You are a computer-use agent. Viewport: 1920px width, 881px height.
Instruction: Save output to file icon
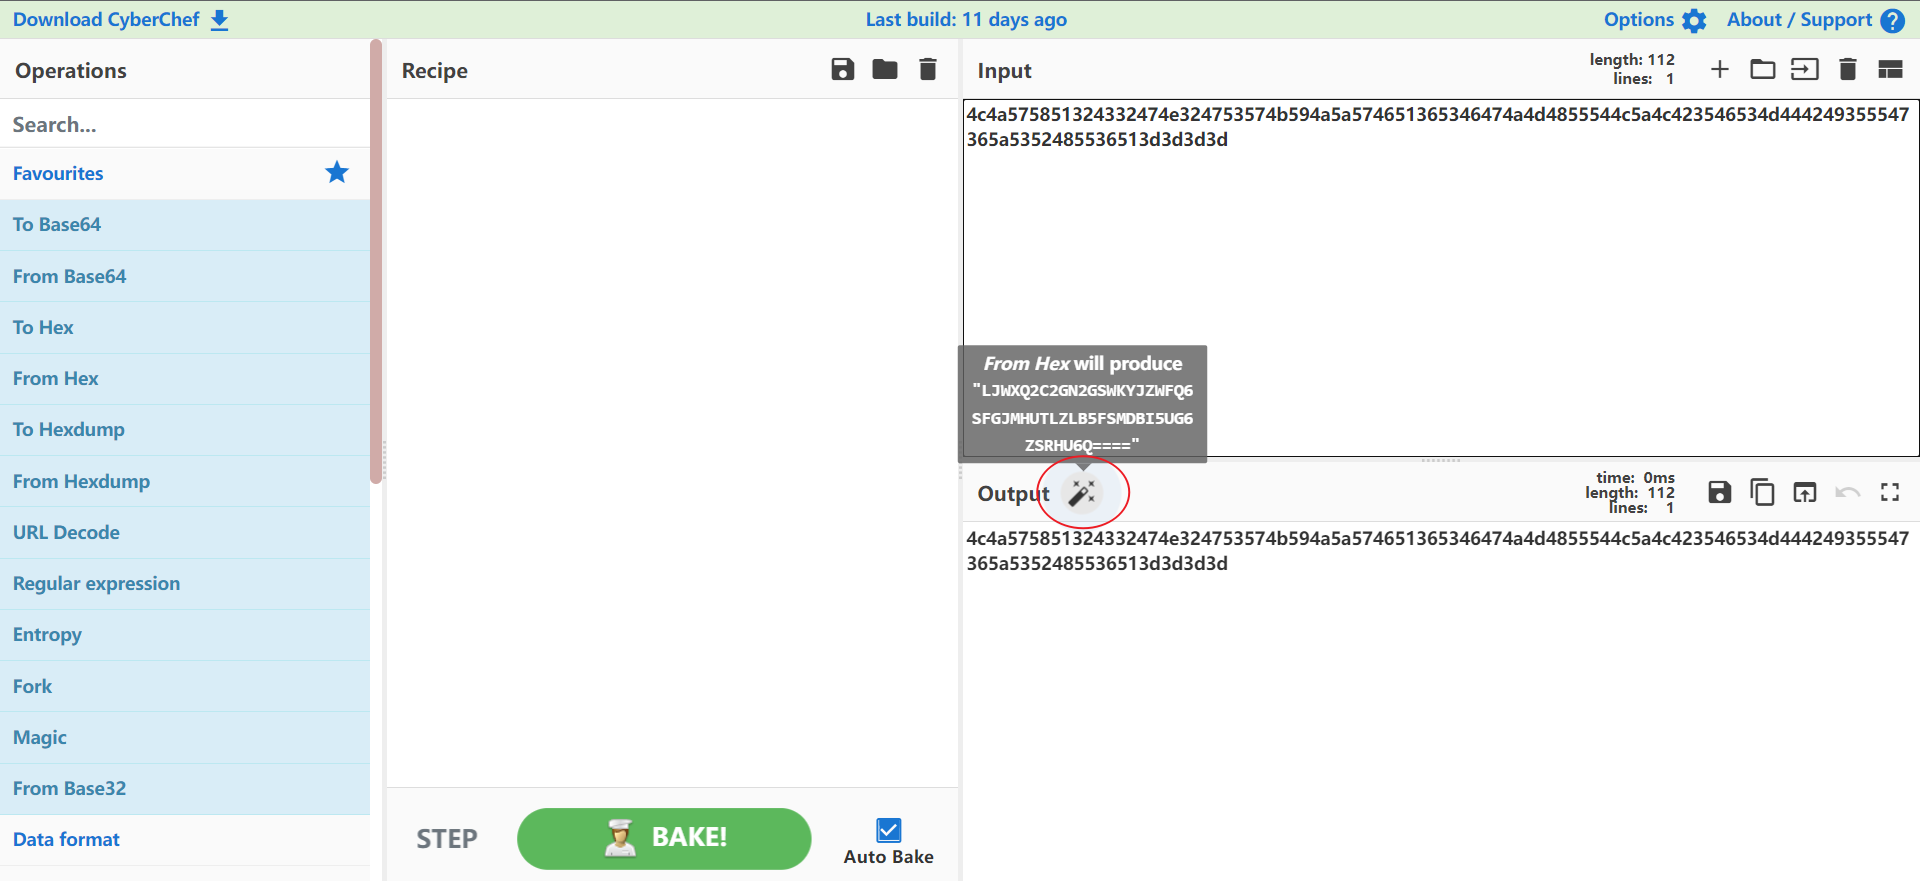1720,492
